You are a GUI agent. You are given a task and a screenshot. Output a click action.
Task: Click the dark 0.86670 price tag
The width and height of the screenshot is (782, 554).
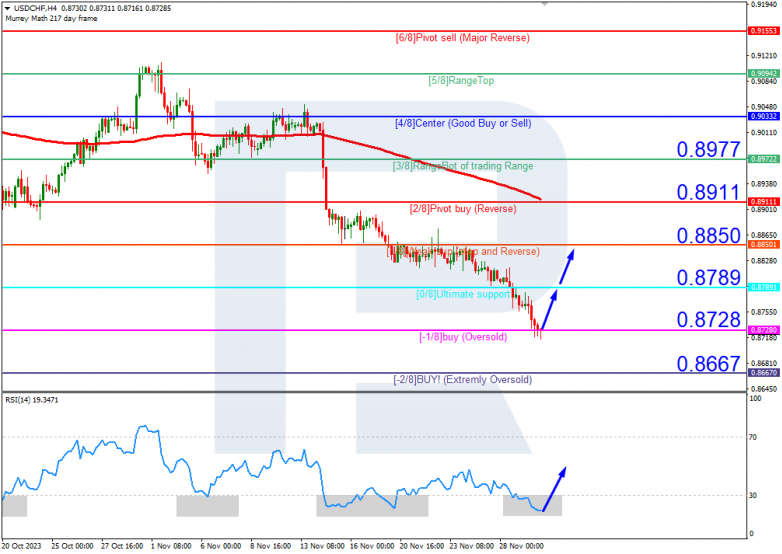point(764,373)
